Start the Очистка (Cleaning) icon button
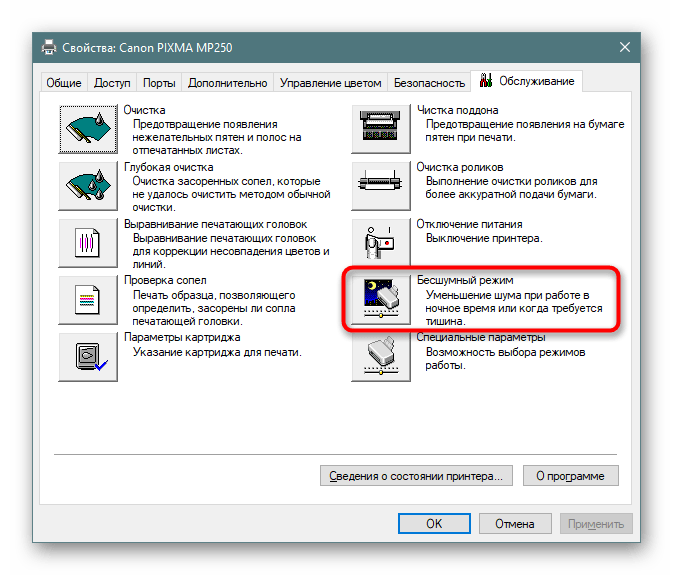Screen dimensions: 673x575 click(88, 129)
